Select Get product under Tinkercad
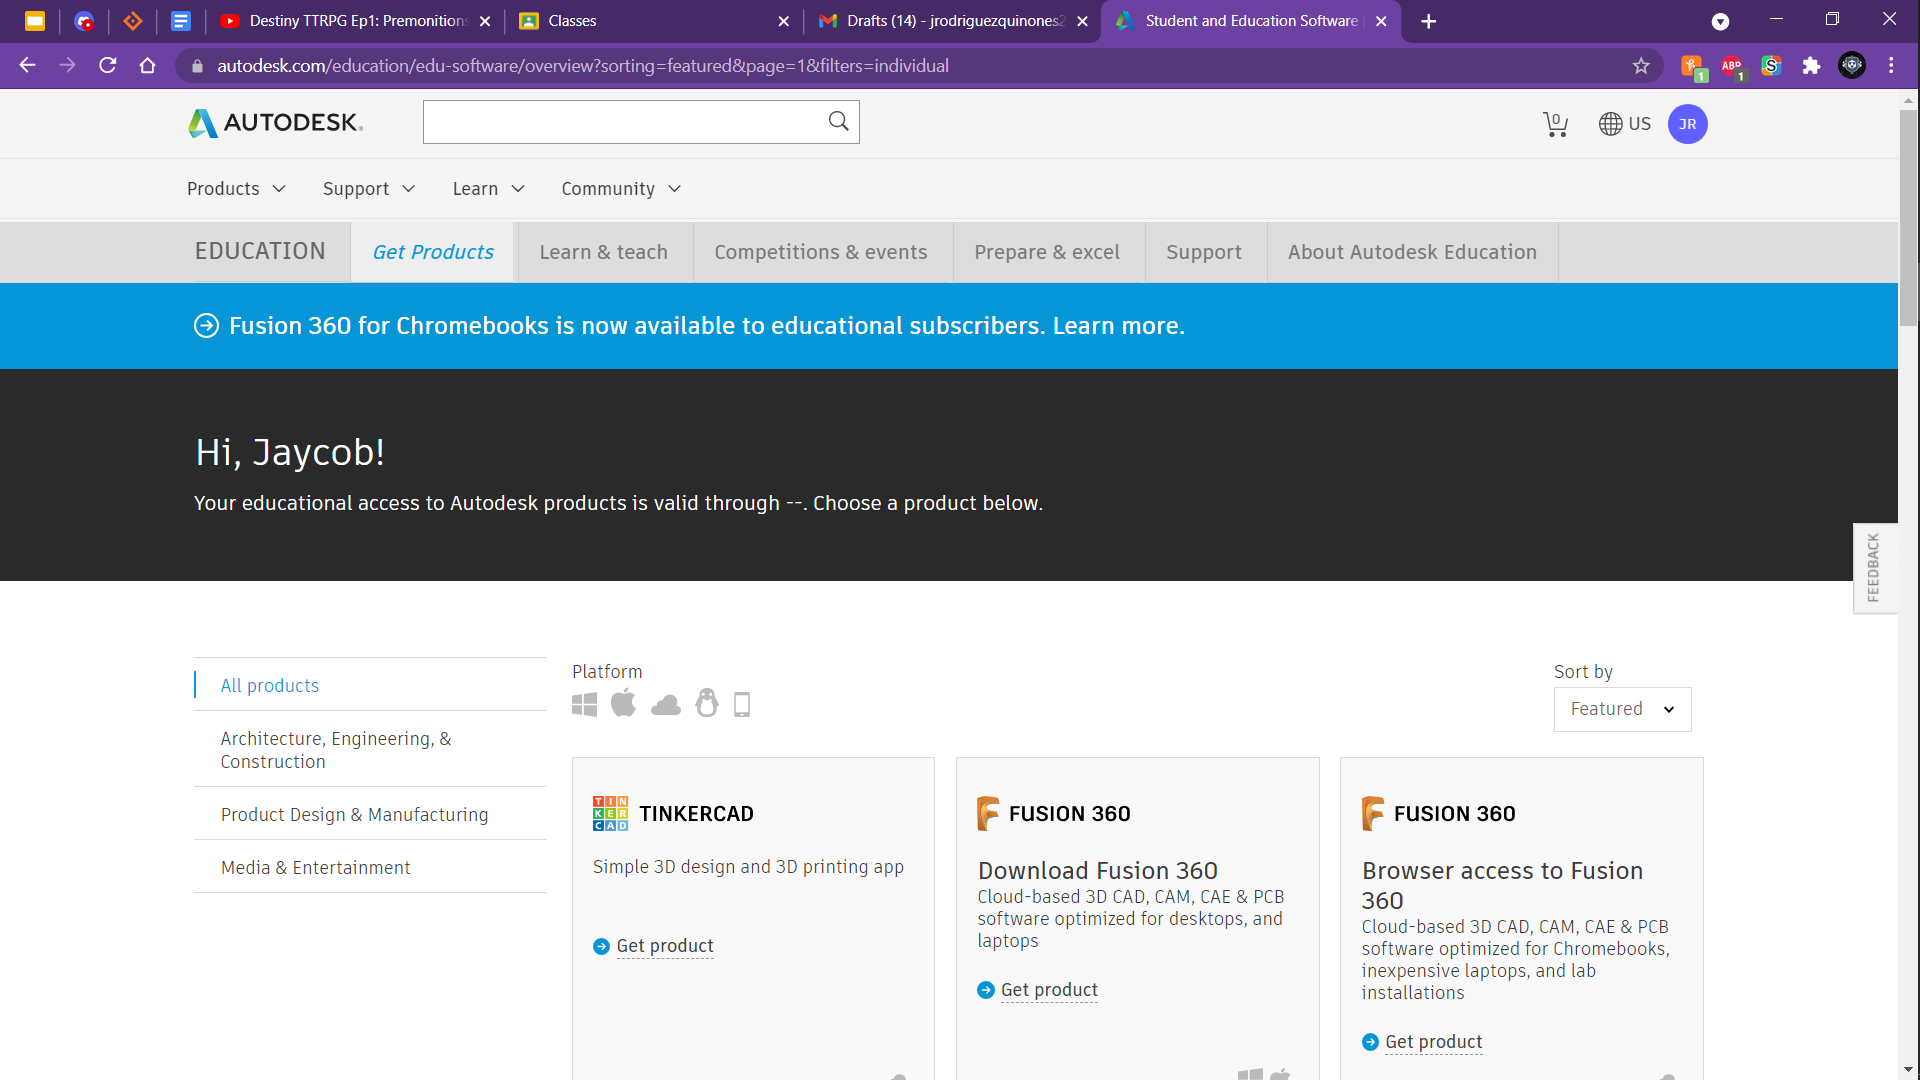Screen dimensions: 1920x1080 (664, 945)
